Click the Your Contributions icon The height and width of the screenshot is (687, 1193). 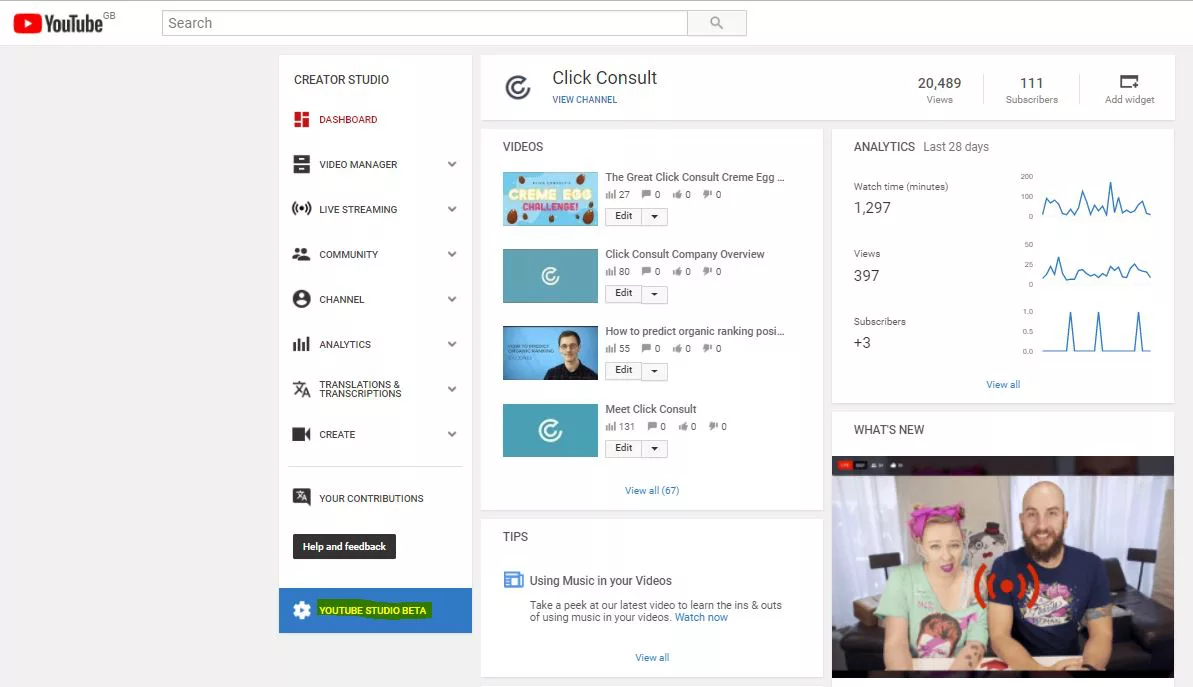click(301, 497)
